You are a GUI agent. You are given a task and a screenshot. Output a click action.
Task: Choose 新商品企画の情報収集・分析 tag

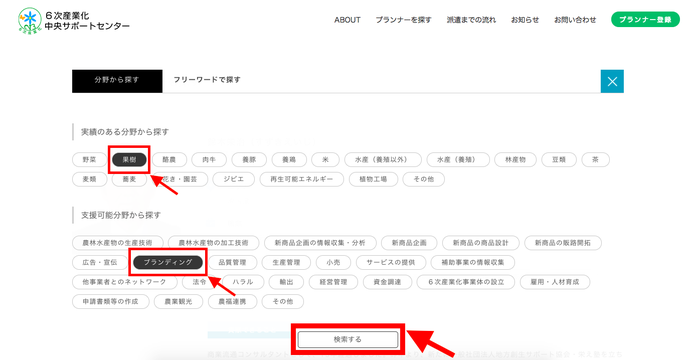click(x=320, y=243)
